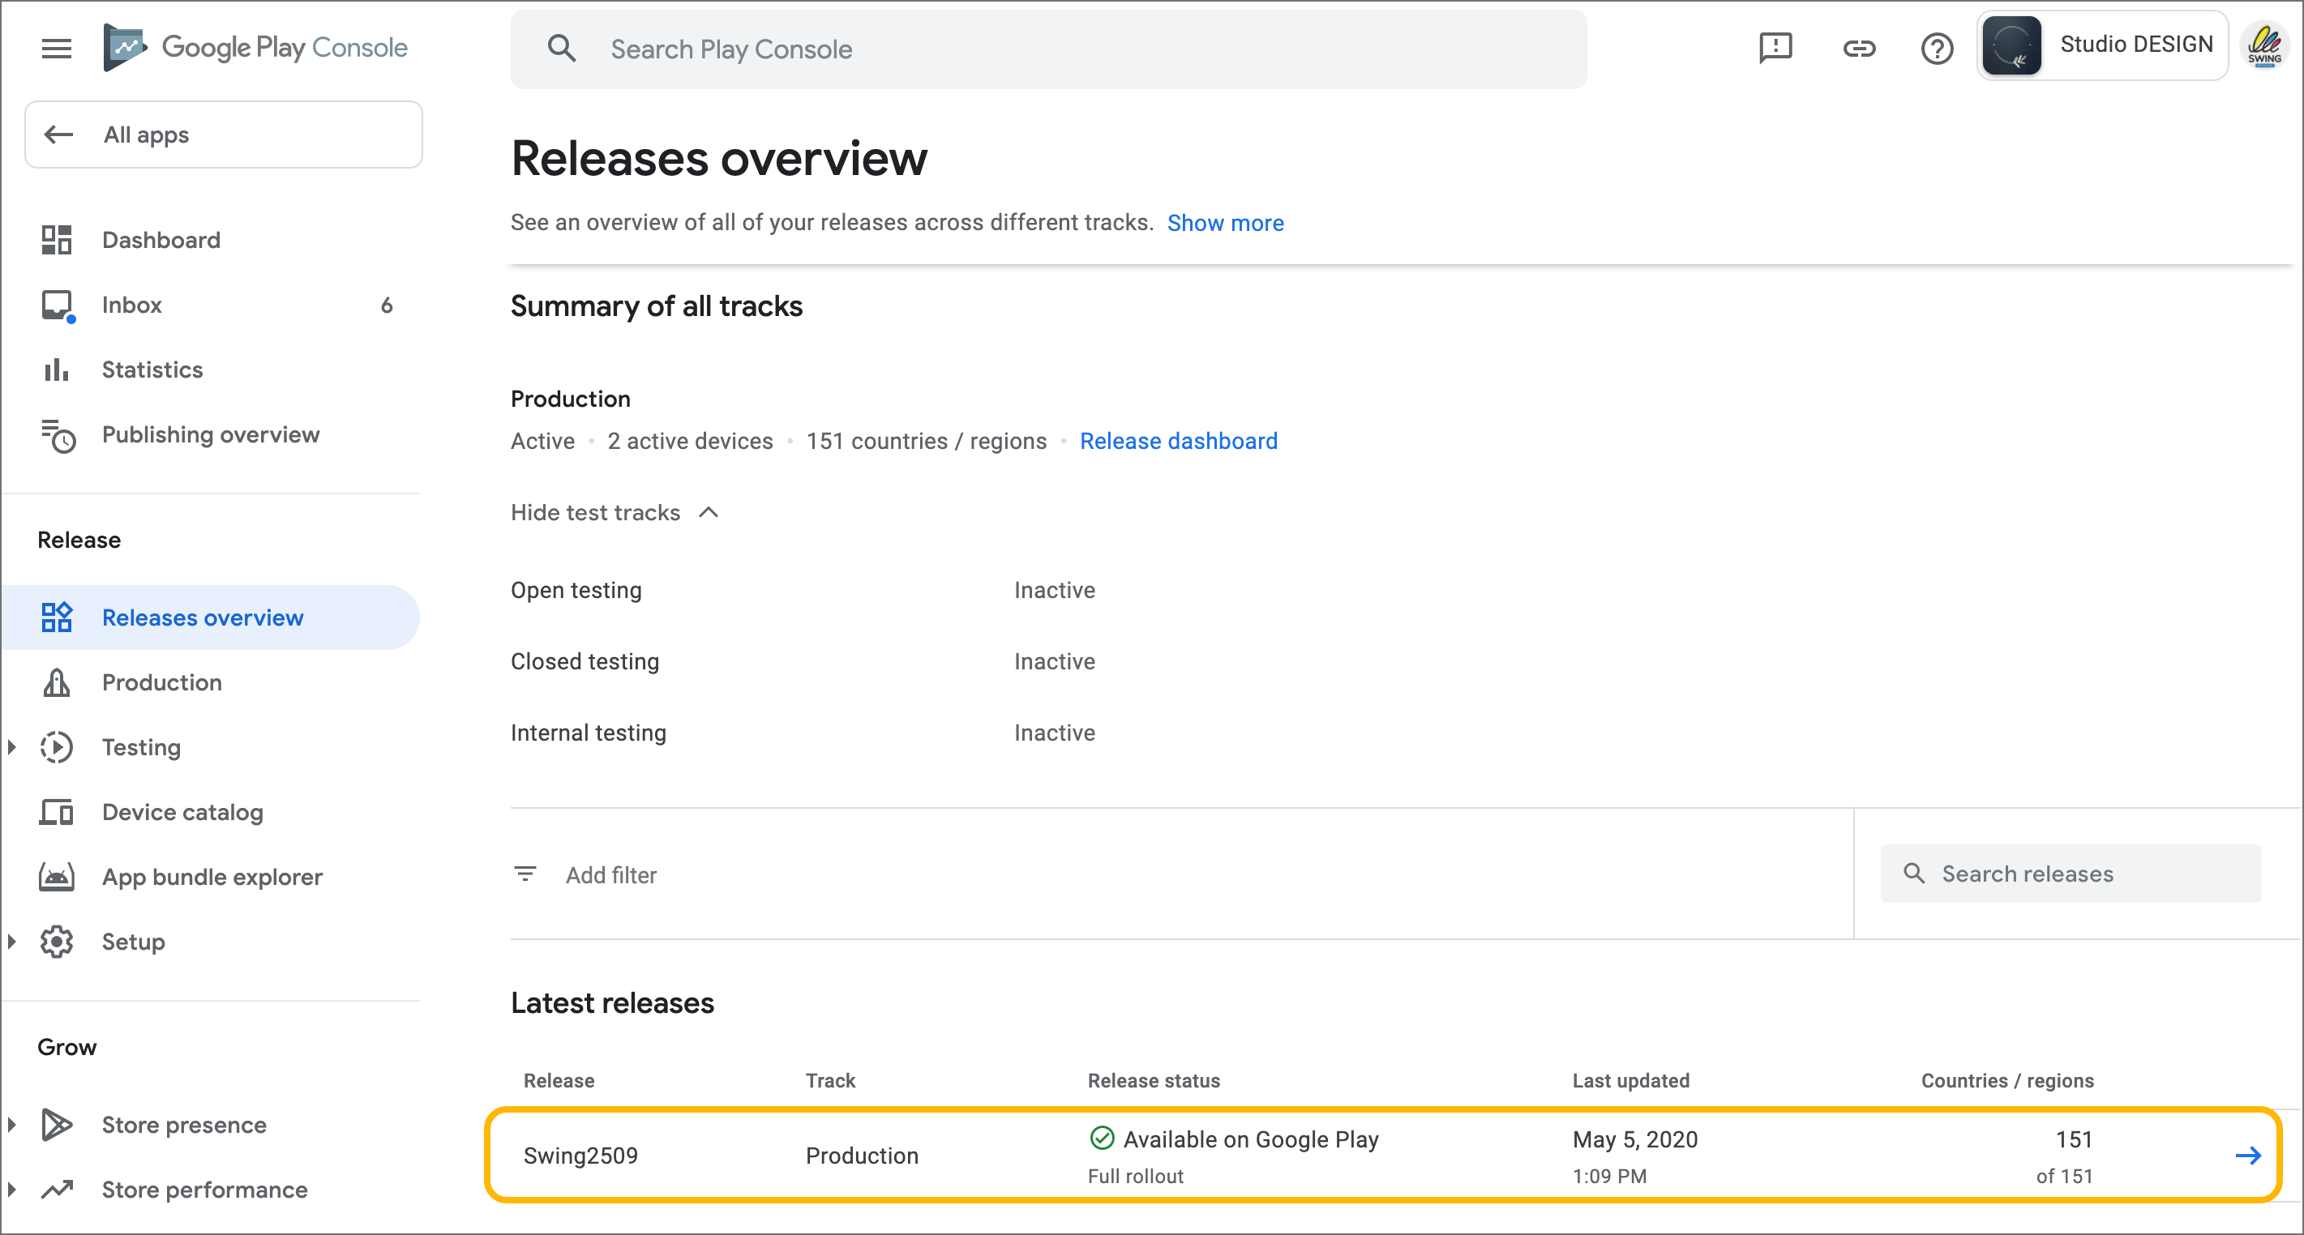This screenshot has width=2304, height=1235.
Task: Go to Publishing overview page
Action: 210,435
